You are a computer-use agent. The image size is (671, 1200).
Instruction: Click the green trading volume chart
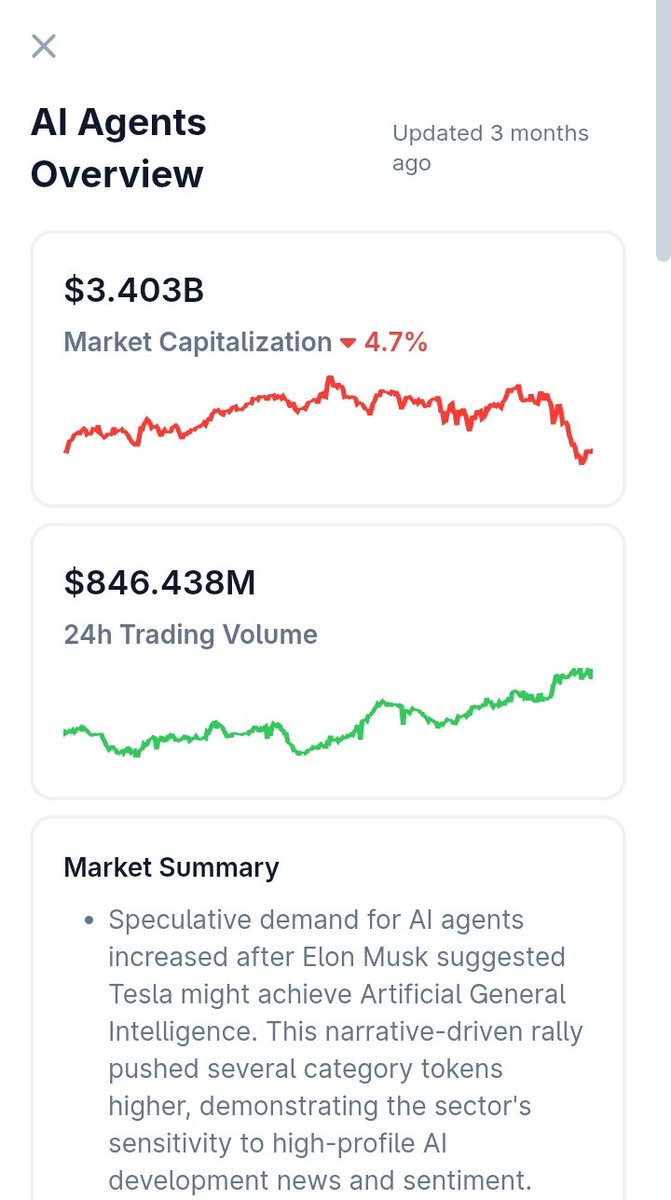coord(328,712)
